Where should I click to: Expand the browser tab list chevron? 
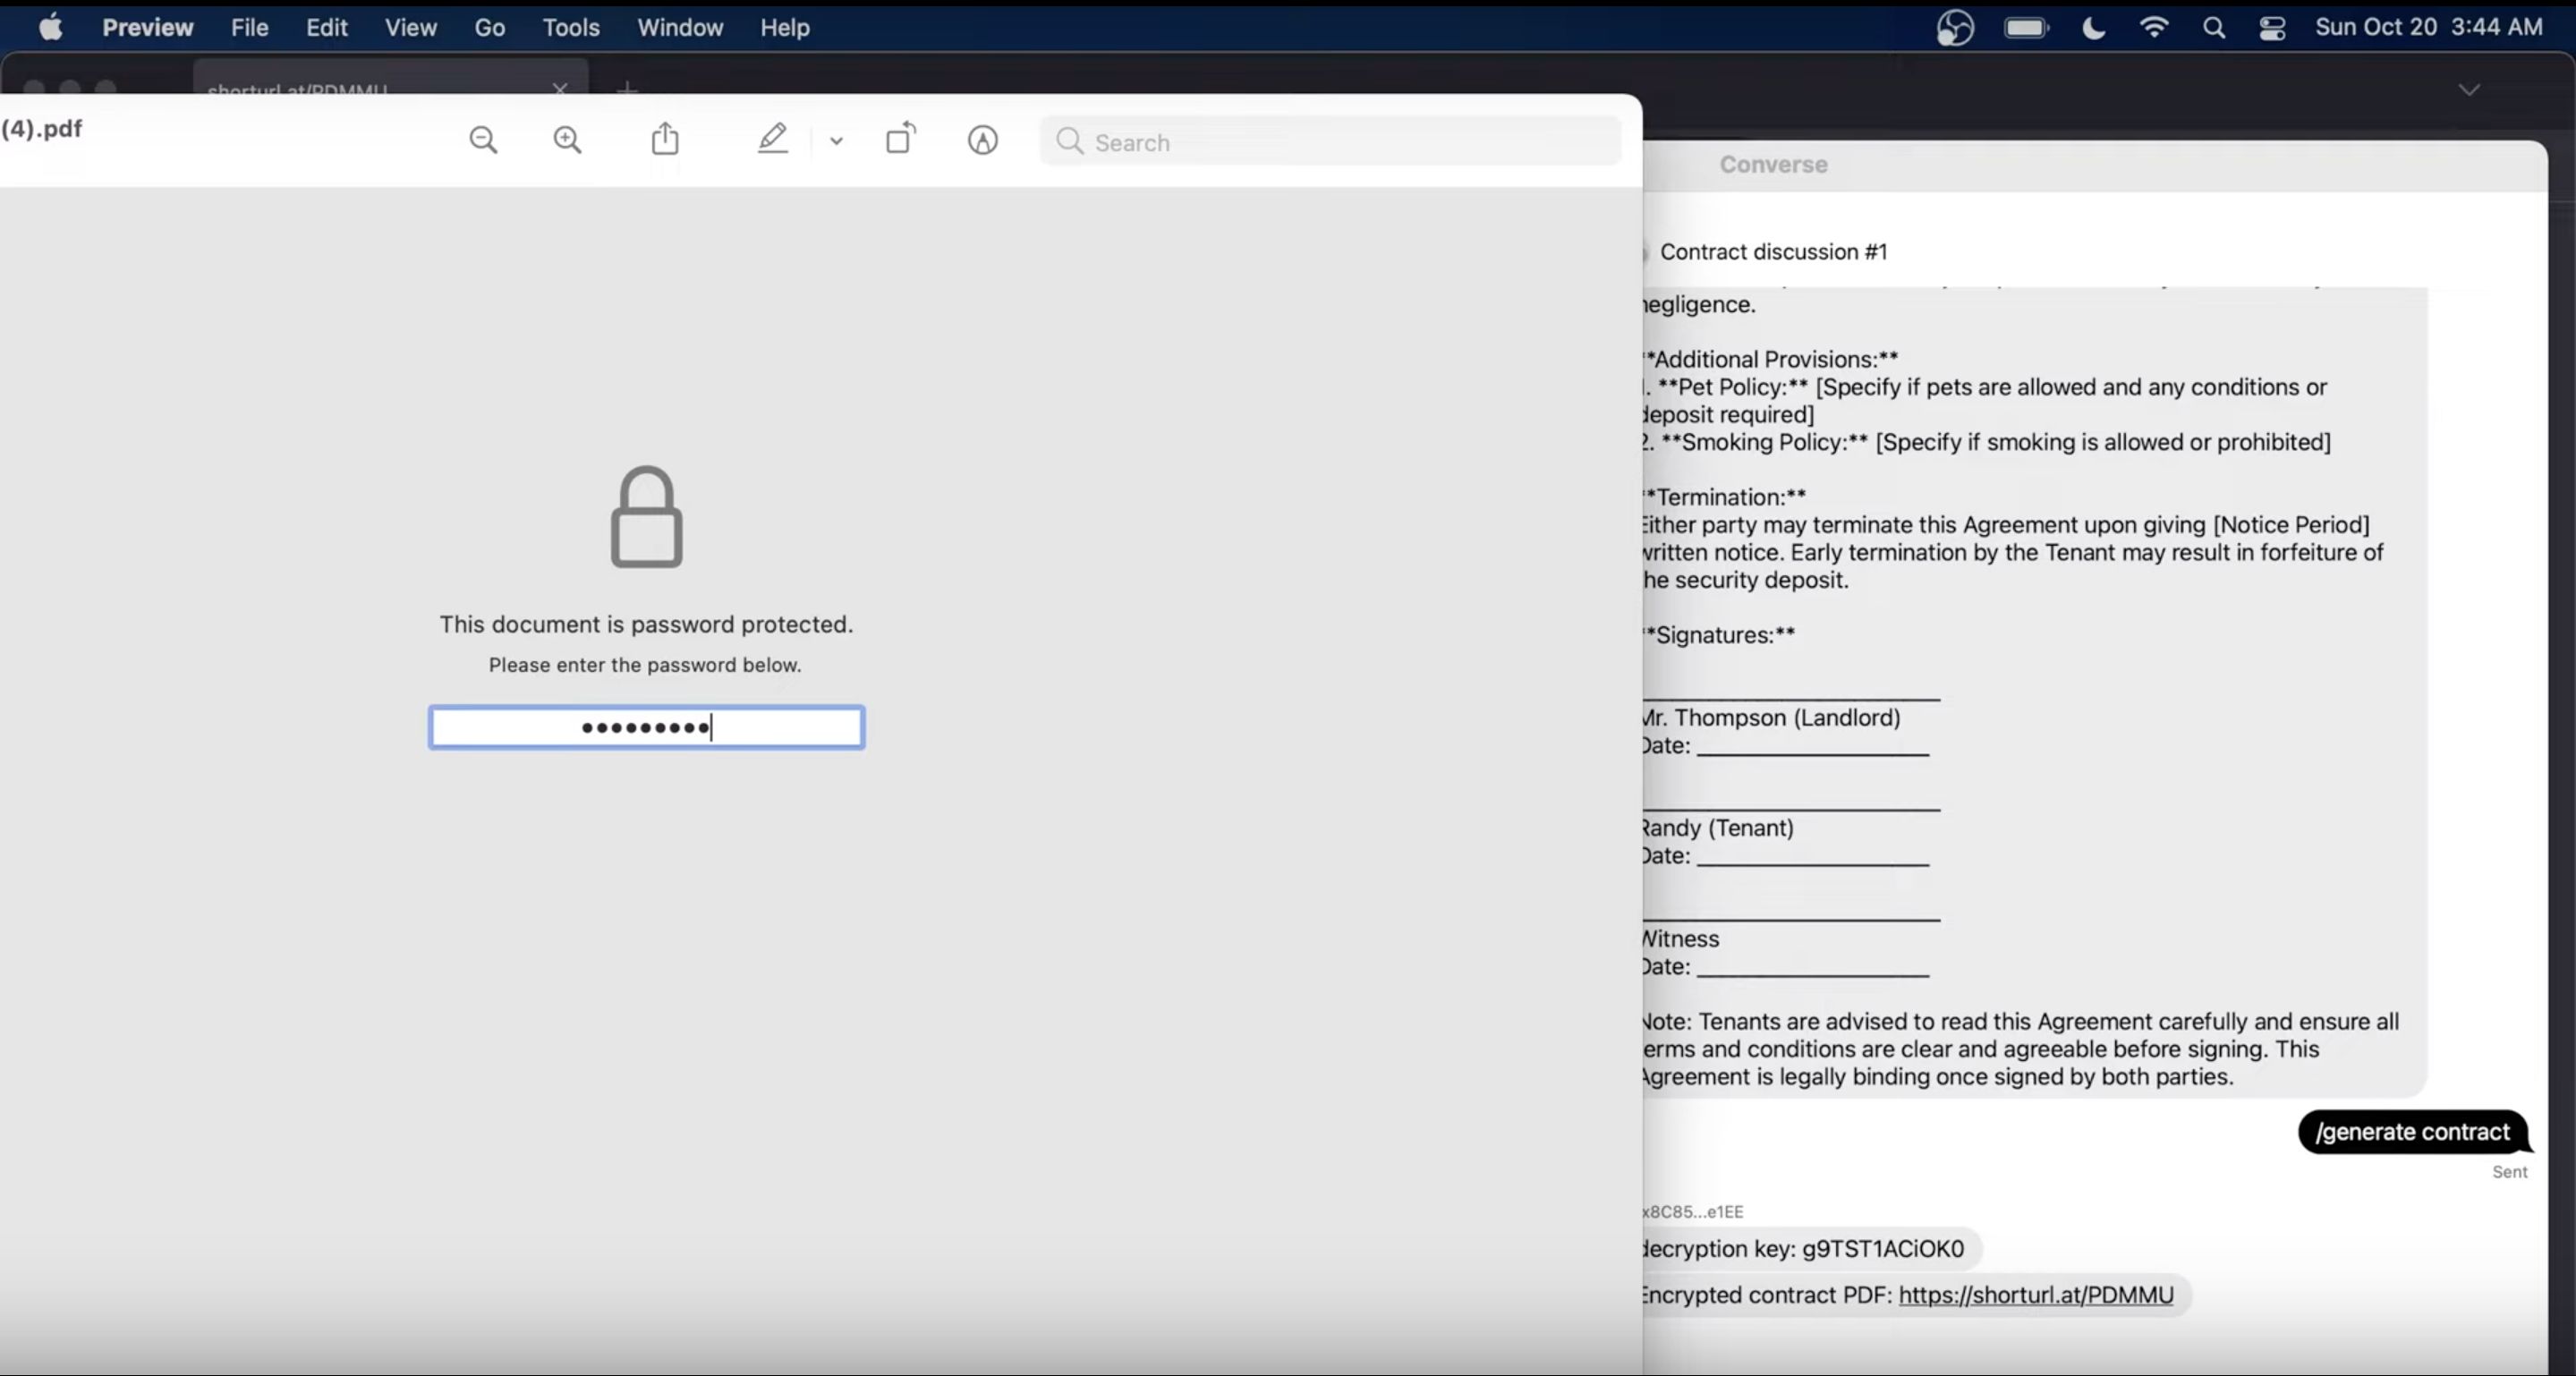(2469, 90)
